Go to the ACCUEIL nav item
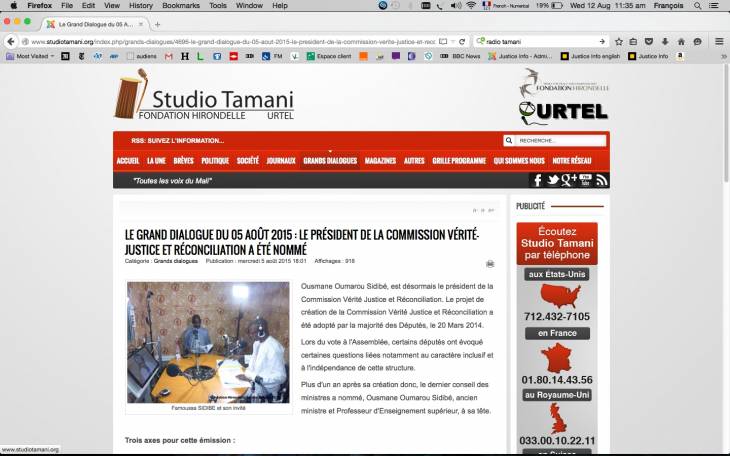Image resolution: width=730 pixels, height=456 pixels. (x=128, y=161)
